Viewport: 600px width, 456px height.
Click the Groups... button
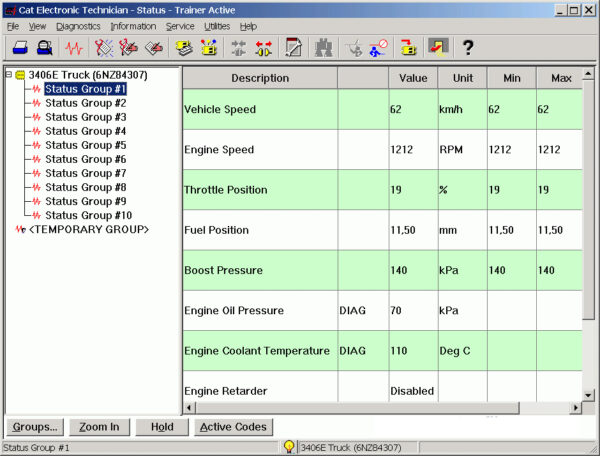click(35, 427)
